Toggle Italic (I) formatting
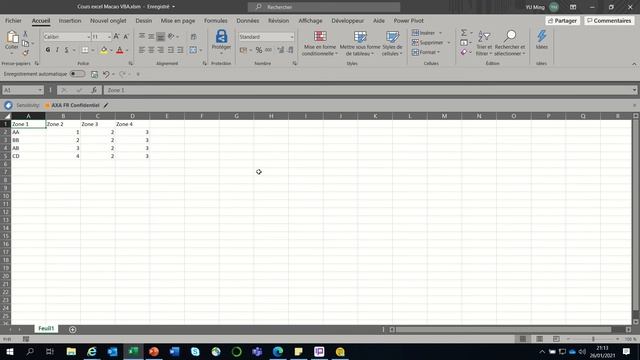 click(x=57, y=50)
